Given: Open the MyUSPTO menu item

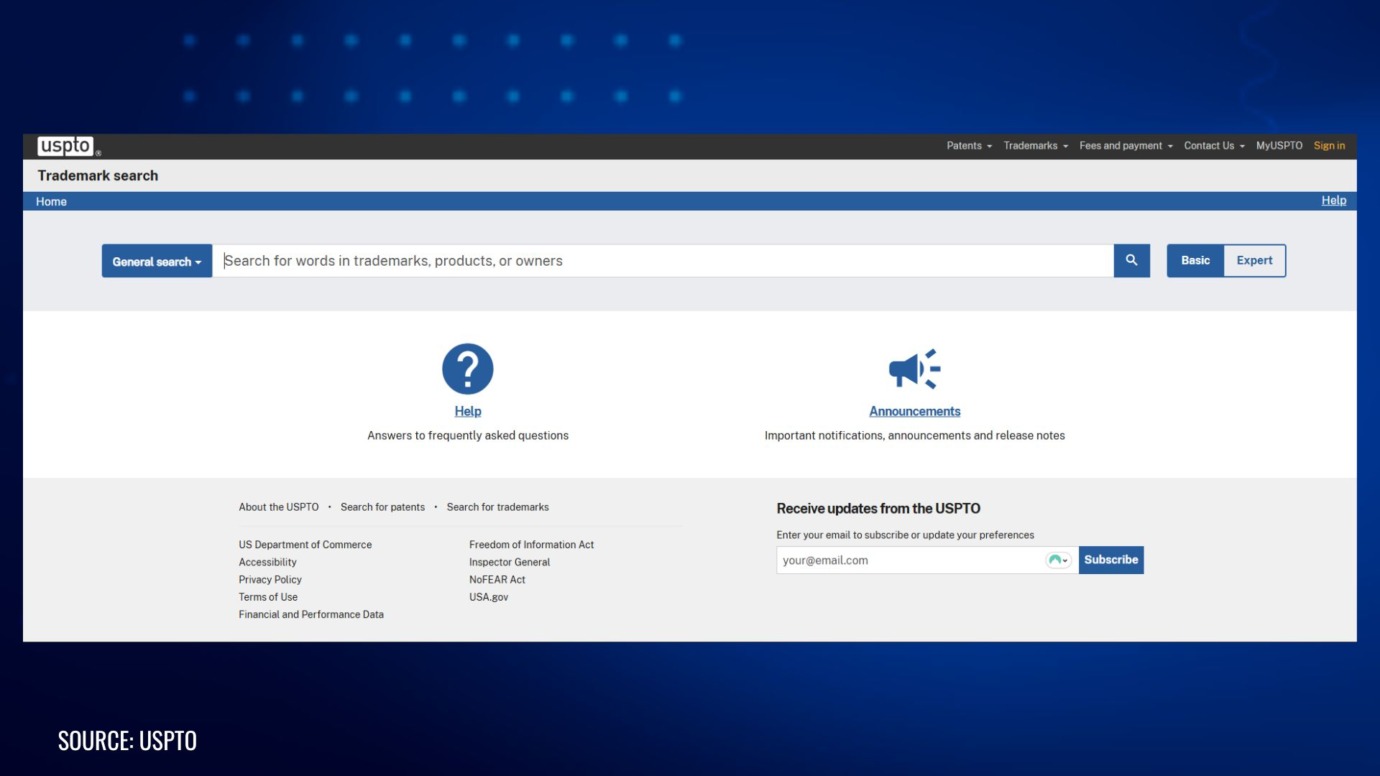Looking at the screenshot, I should (x=1278, y=145).
